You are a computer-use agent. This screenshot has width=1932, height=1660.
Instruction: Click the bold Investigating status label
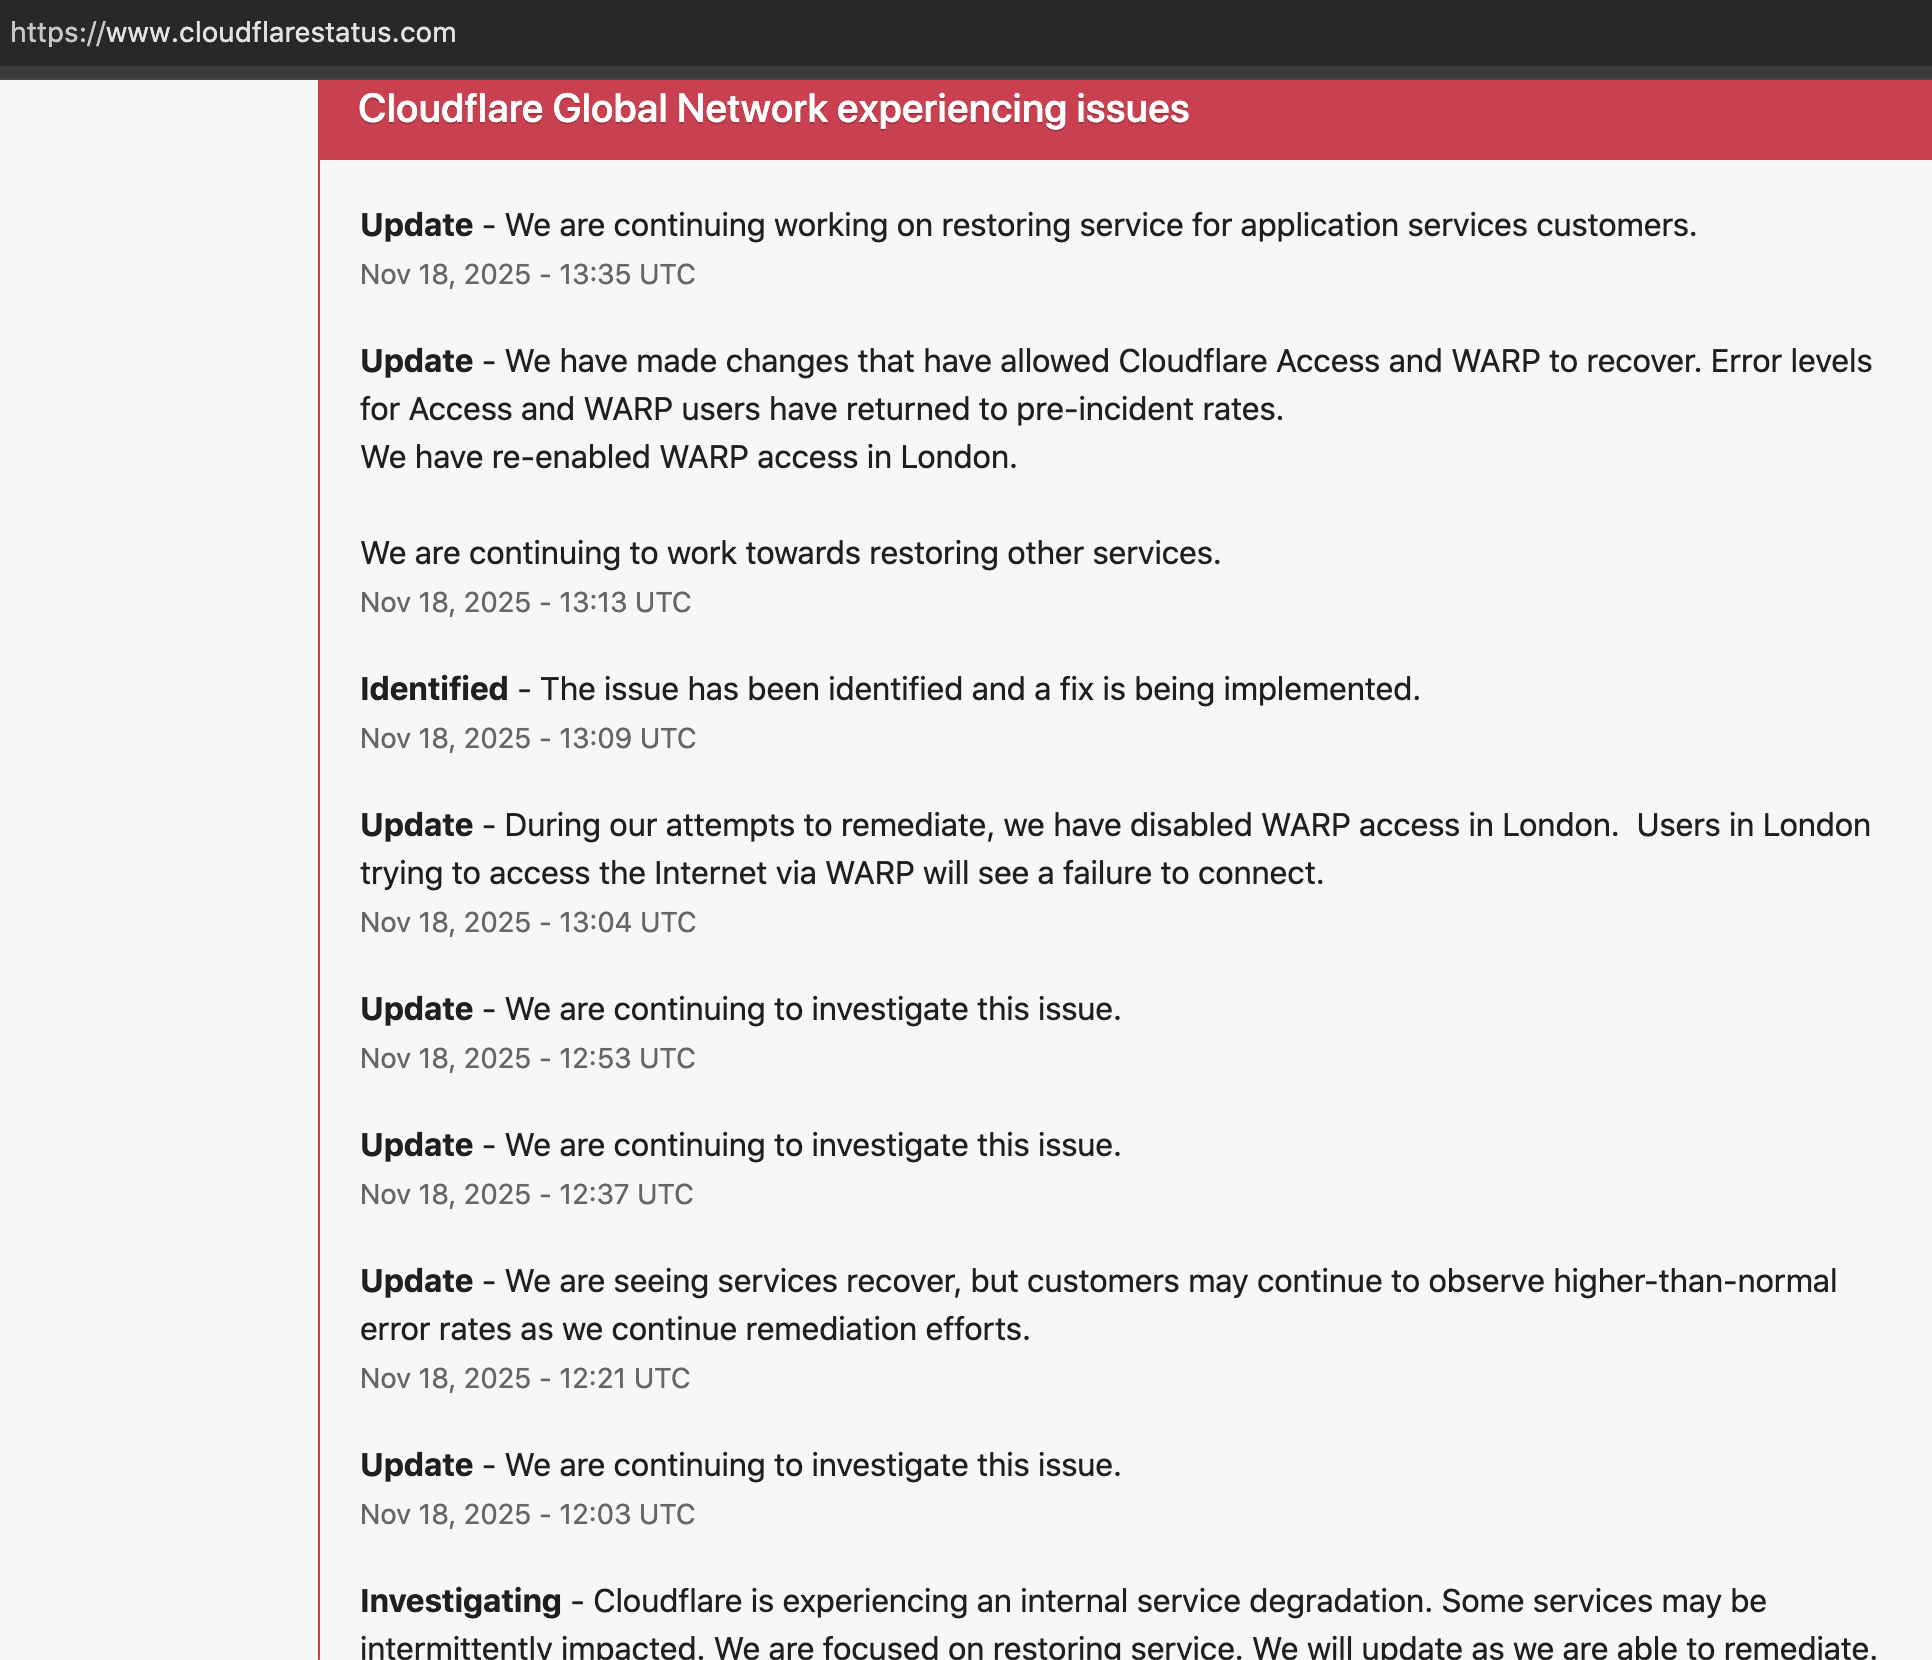460,1601
